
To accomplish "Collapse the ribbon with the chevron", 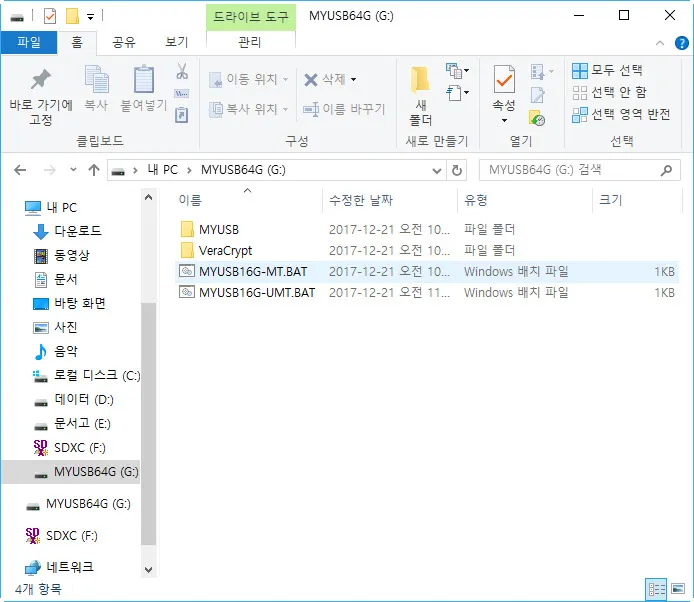I will pos(659,43).
